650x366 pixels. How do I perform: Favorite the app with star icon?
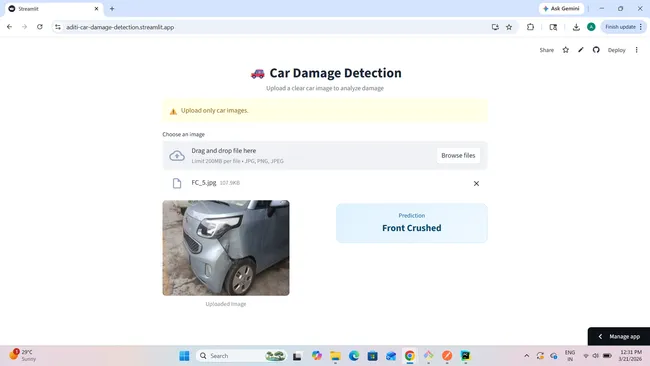[x=565, y=50]
